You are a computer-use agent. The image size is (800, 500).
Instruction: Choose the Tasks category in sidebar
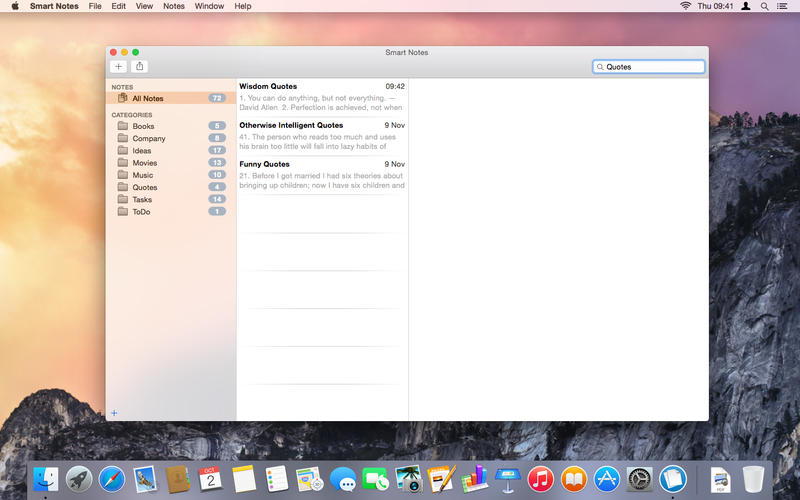pyautogui.click(x=143, y=199)
